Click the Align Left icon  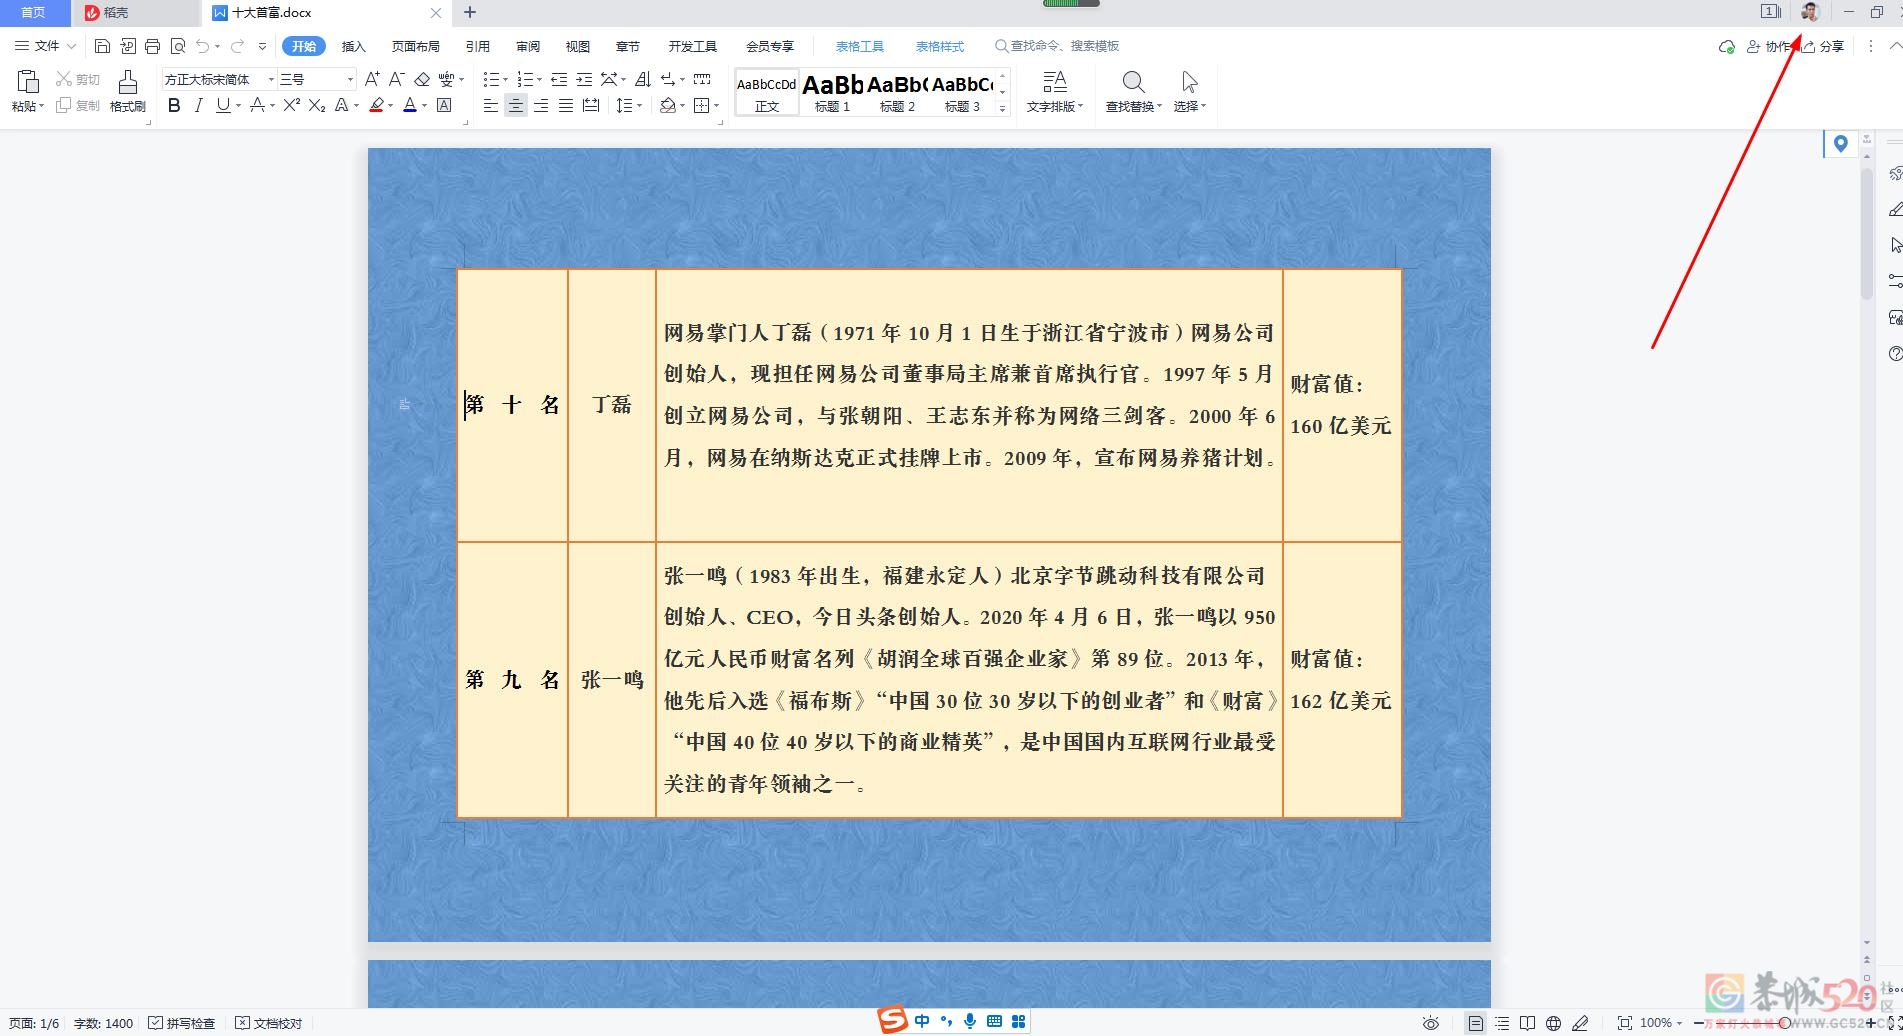(491, 105)
